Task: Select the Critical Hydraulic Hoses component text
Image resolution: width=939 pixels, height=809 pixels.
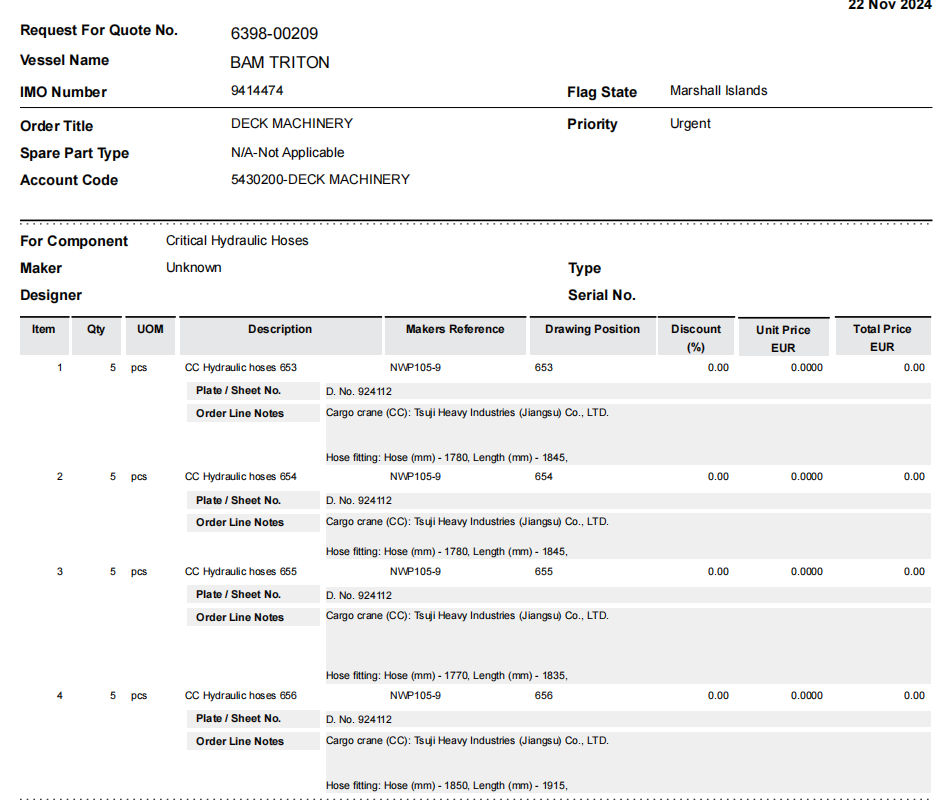Action: (x=237, y=241)
